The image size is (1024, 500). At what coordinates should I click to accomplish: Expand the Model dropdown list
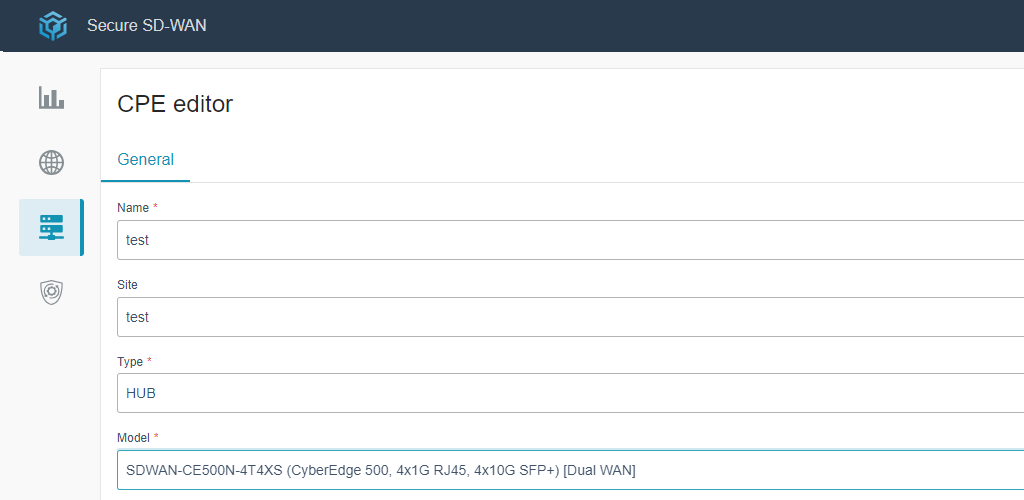pyautogui.click(x=570, y=470)
